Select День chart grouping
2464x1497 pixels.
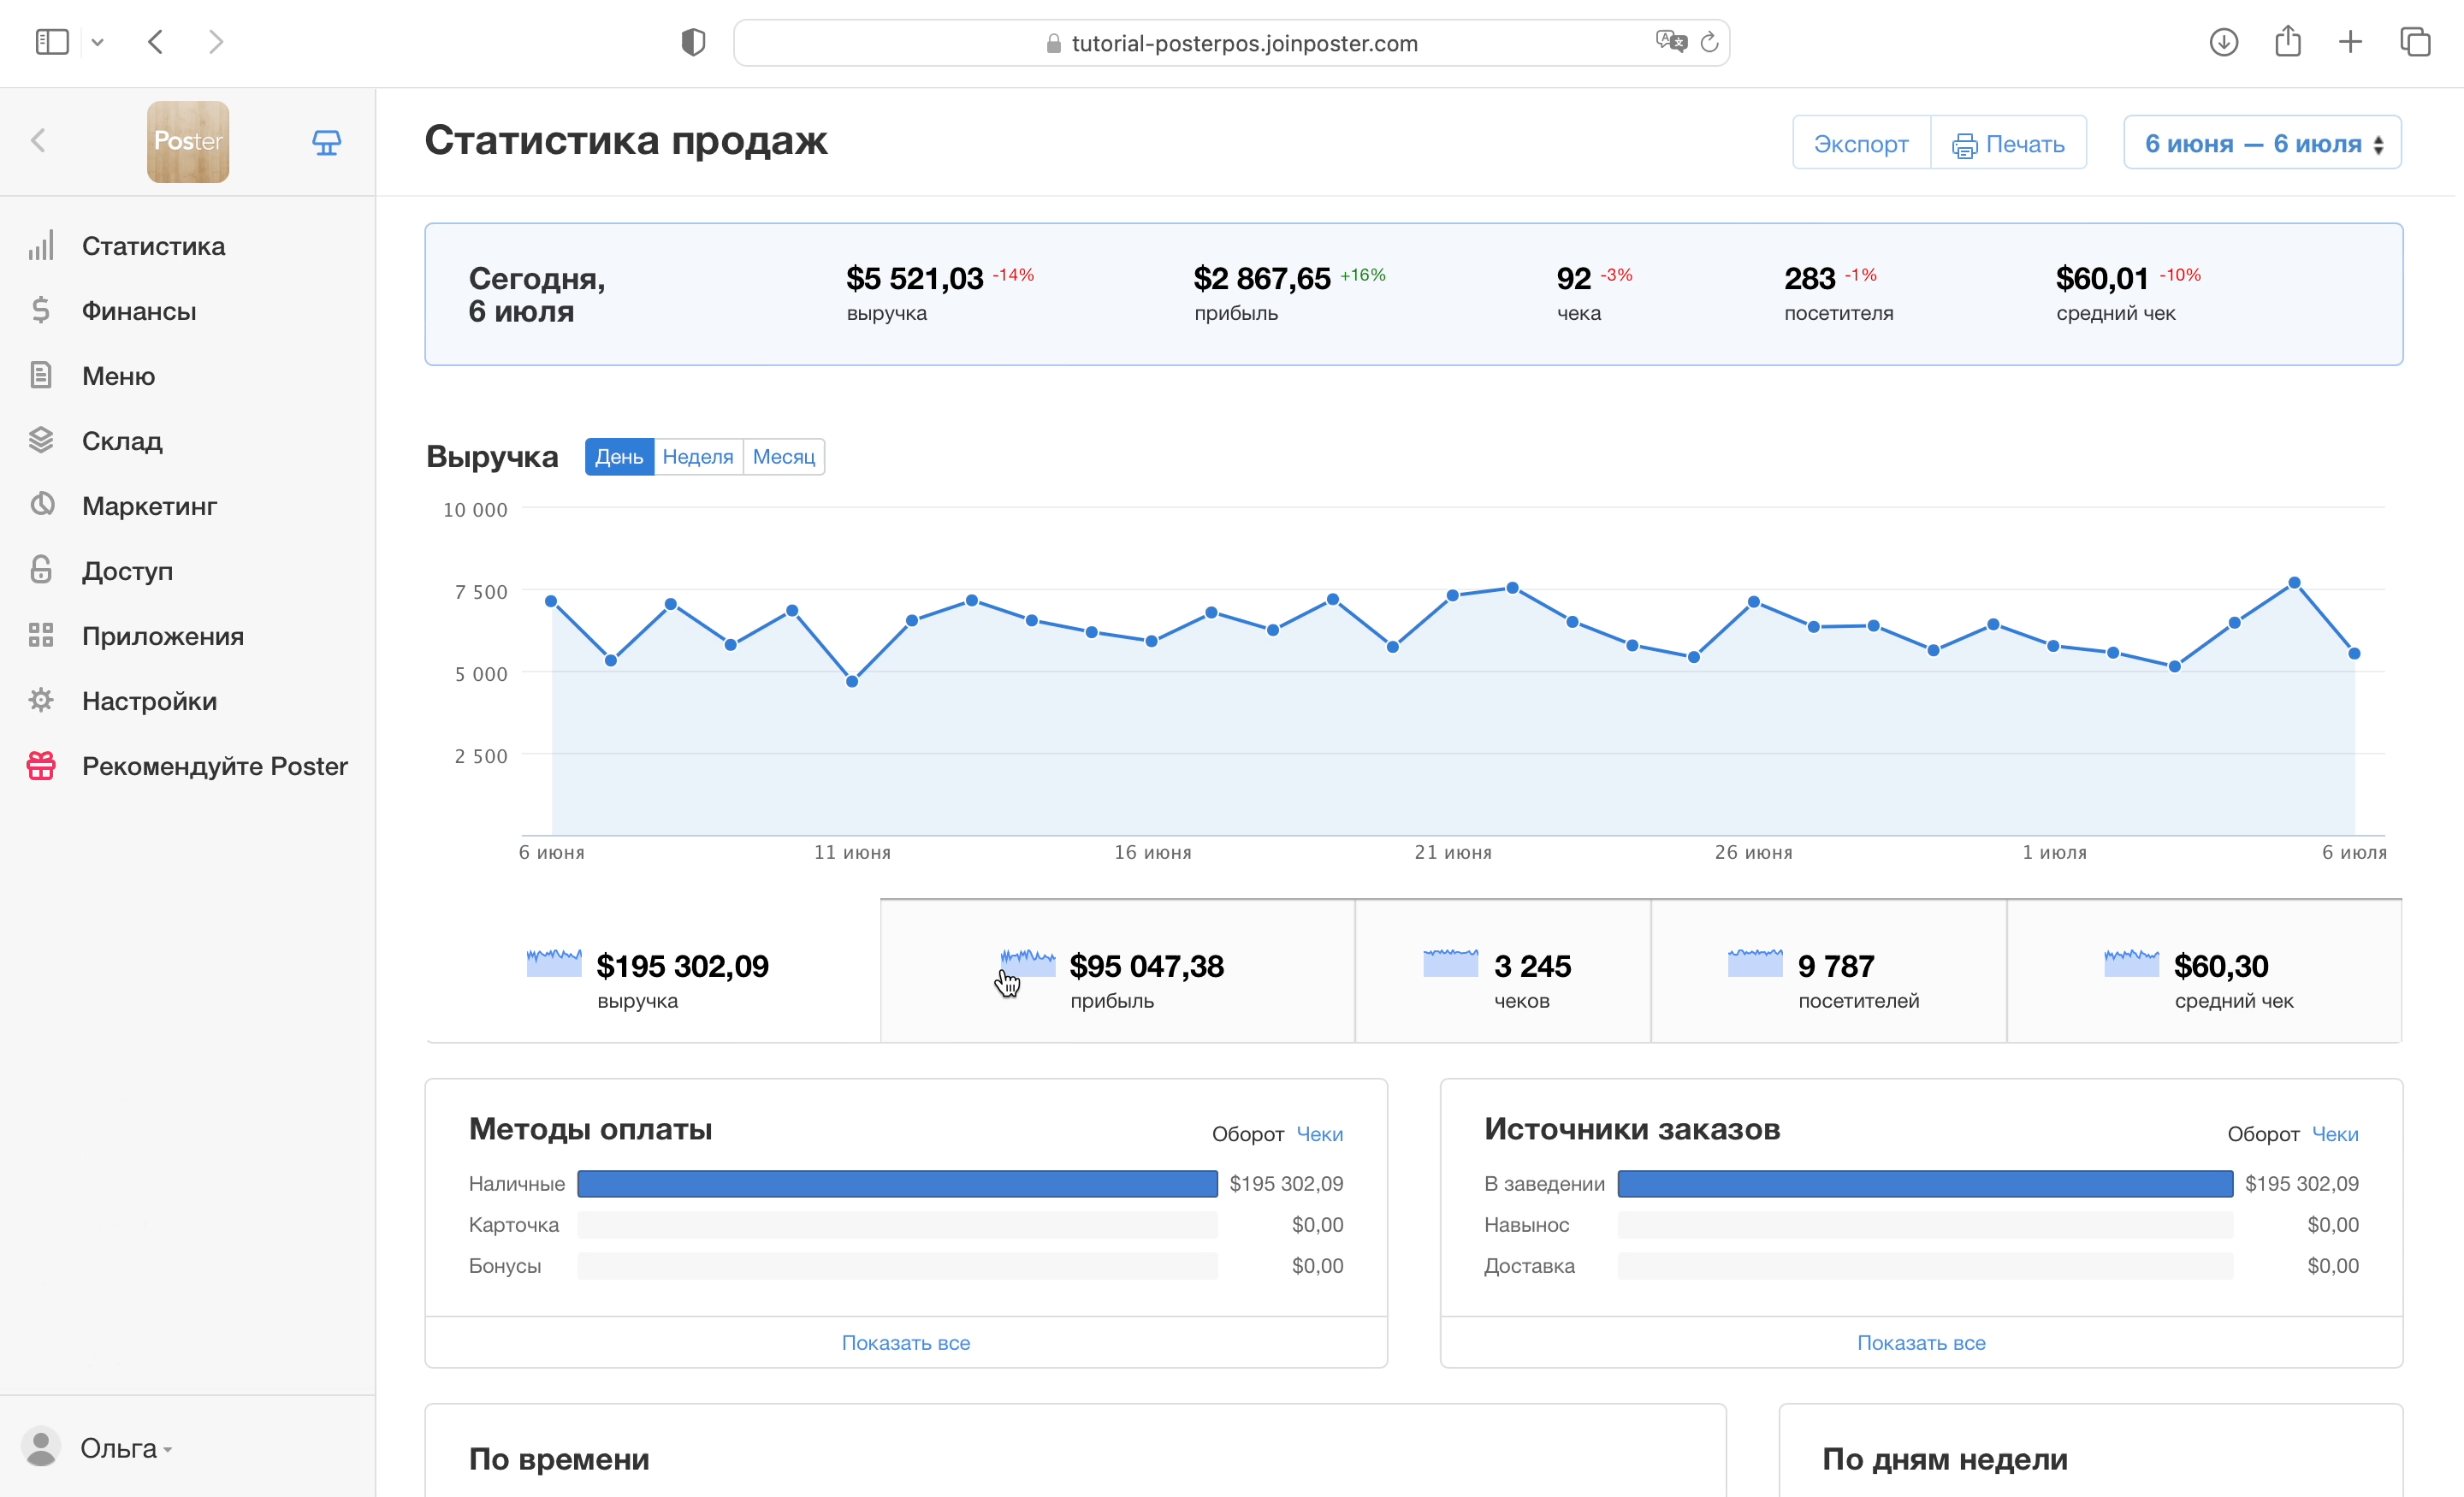[619, 457]
